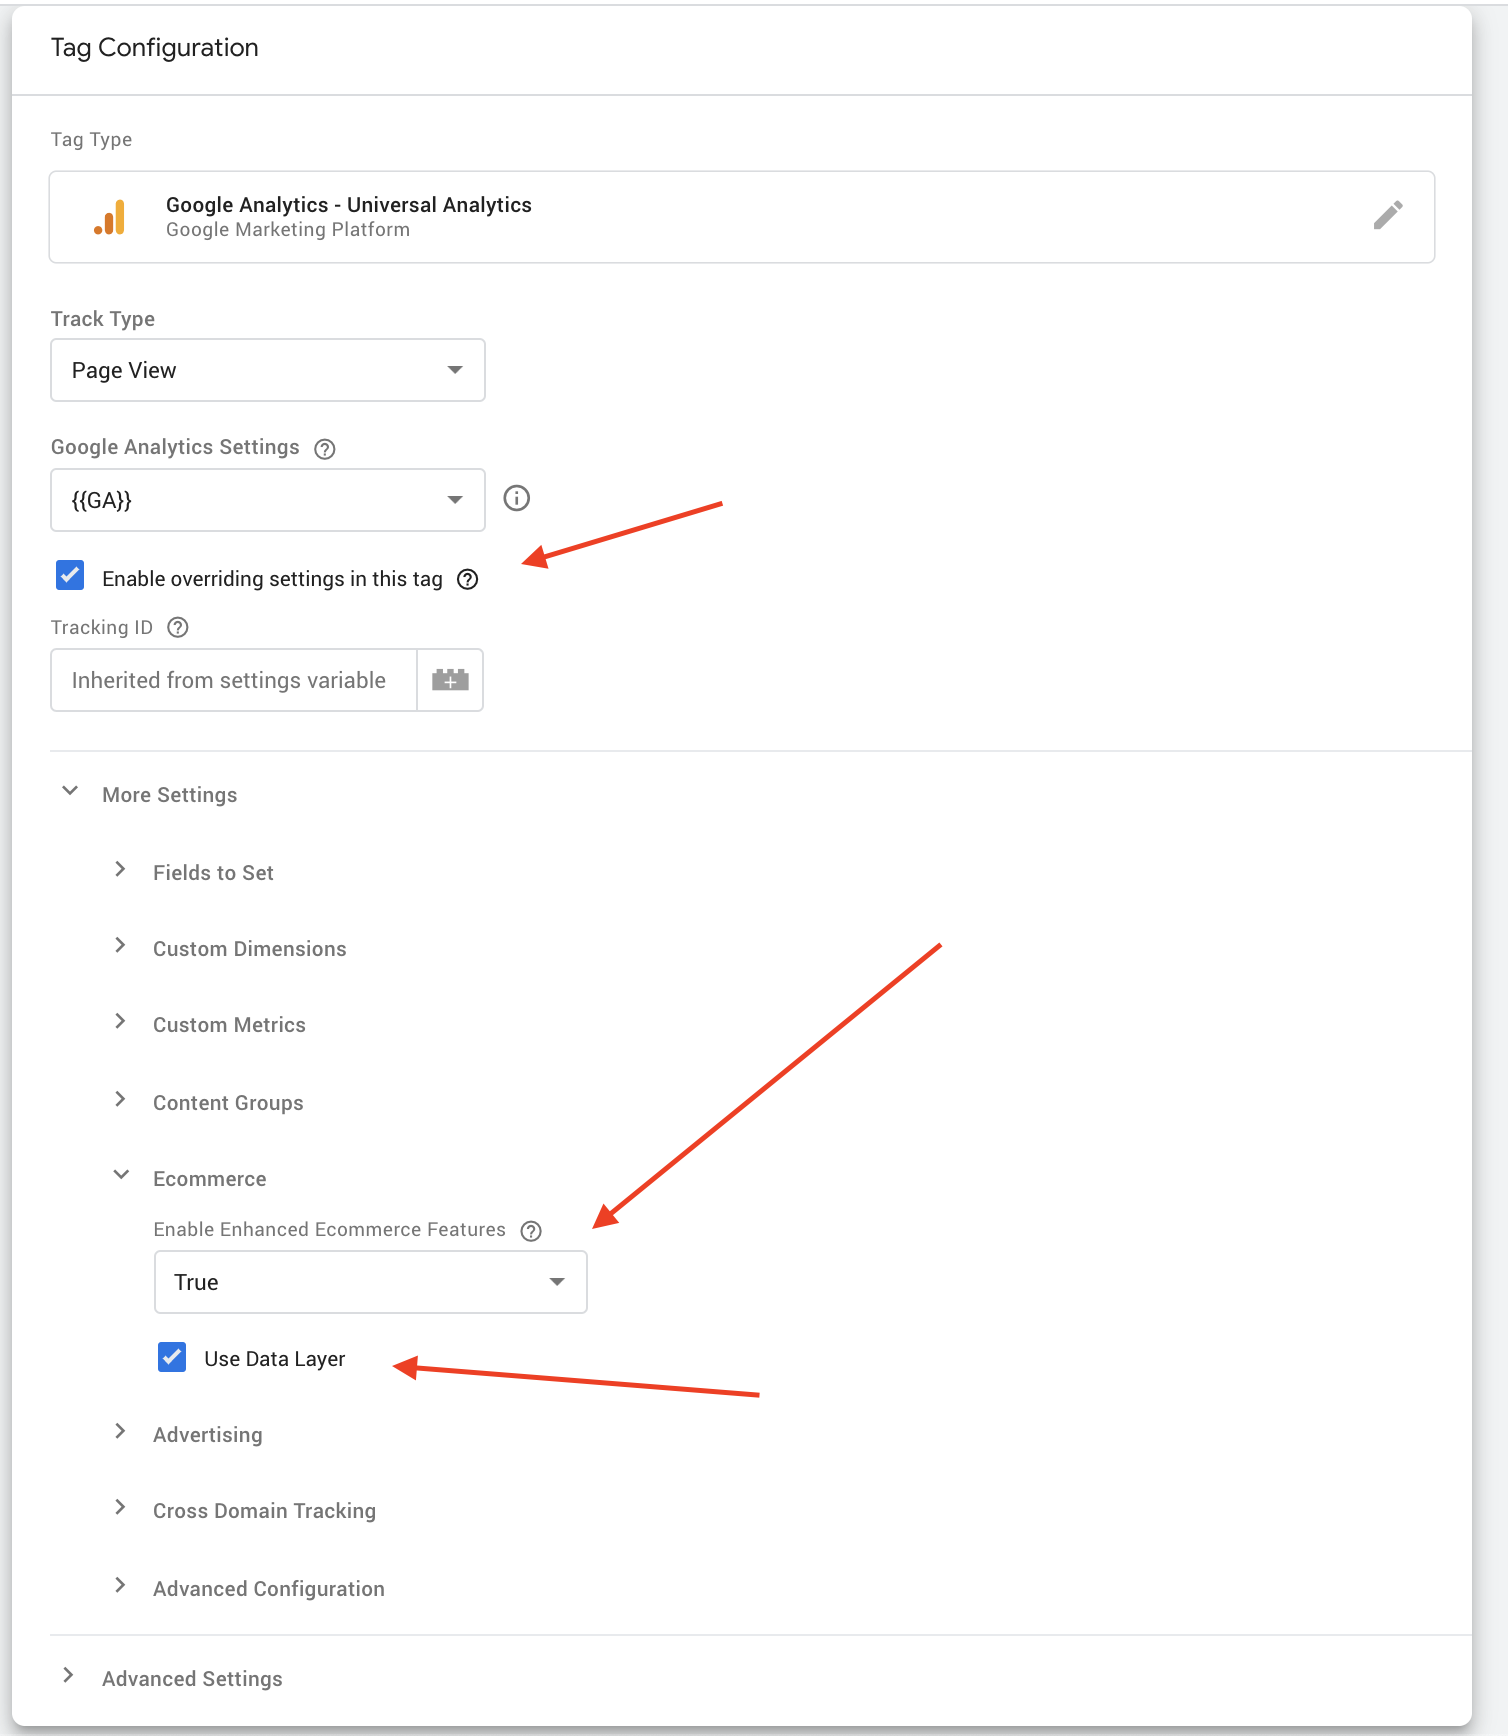Expand Fields to Set
Image resolution: width=1508 pixels, height=1736 pixels.
click(x=193, y=873)
